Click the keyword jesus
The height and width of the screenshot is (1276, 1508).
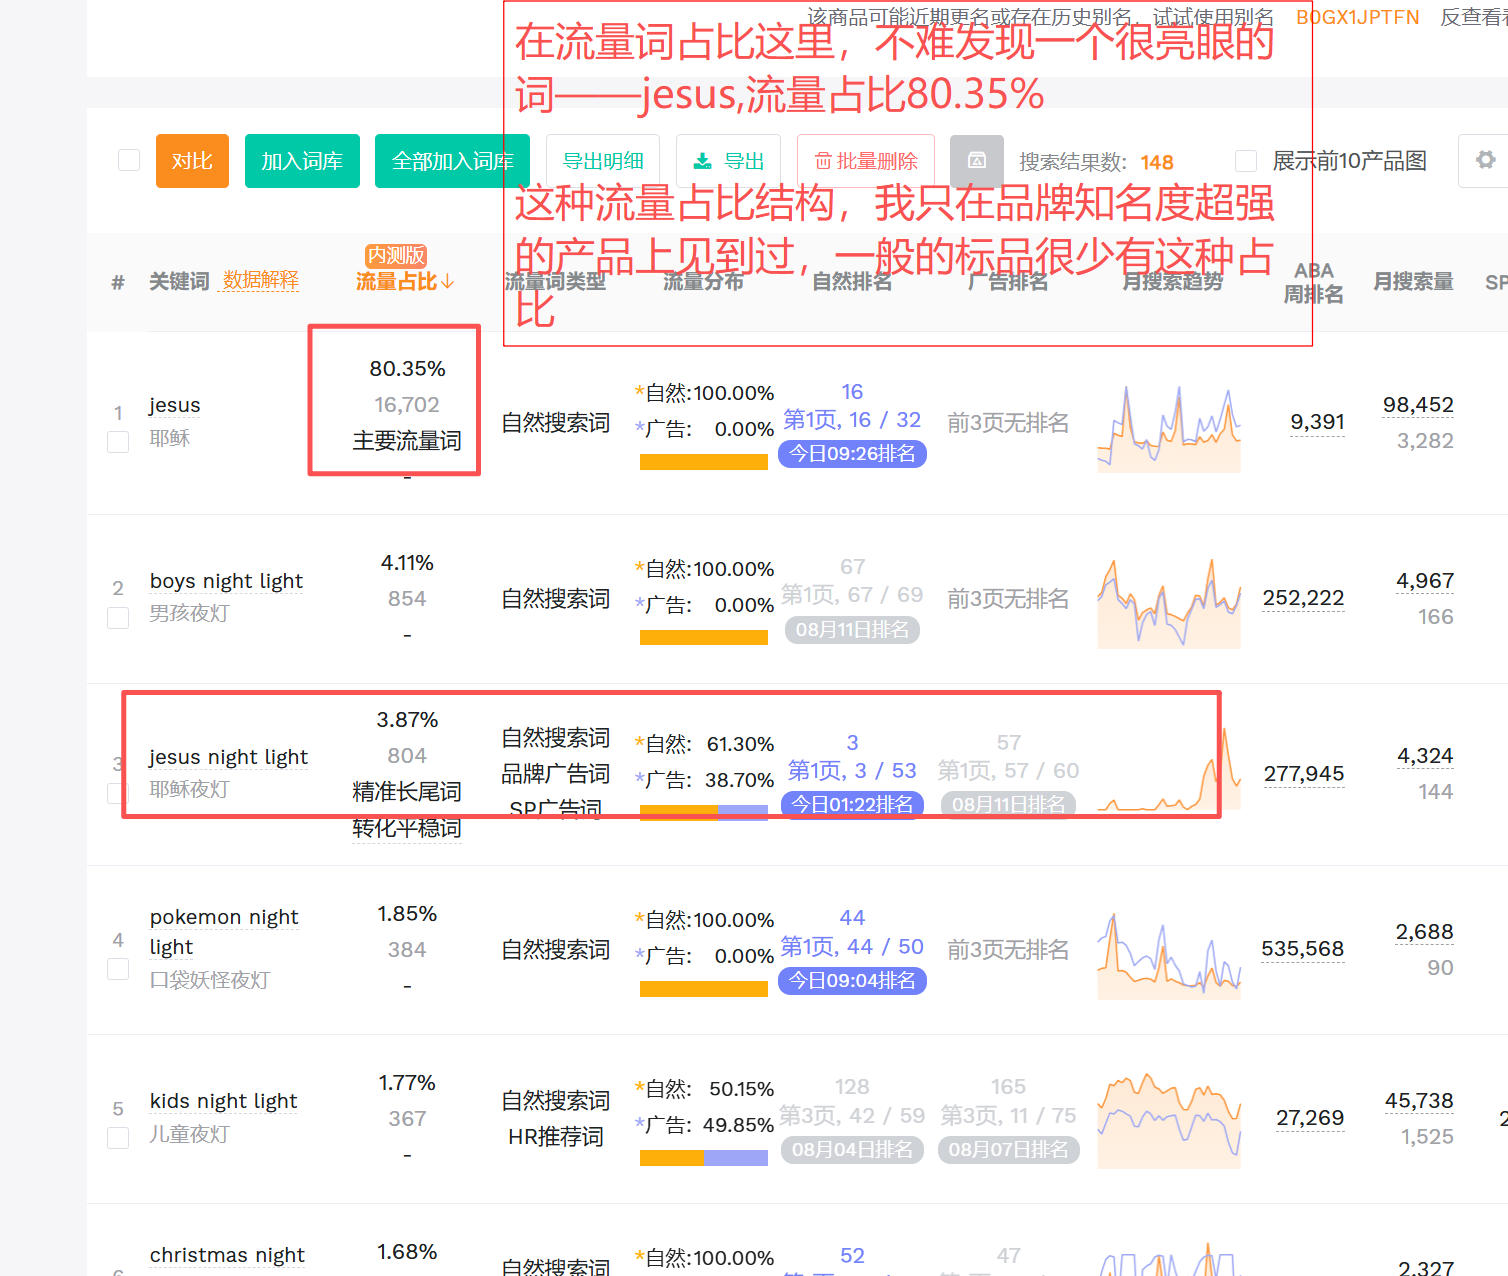click(175, 405)
